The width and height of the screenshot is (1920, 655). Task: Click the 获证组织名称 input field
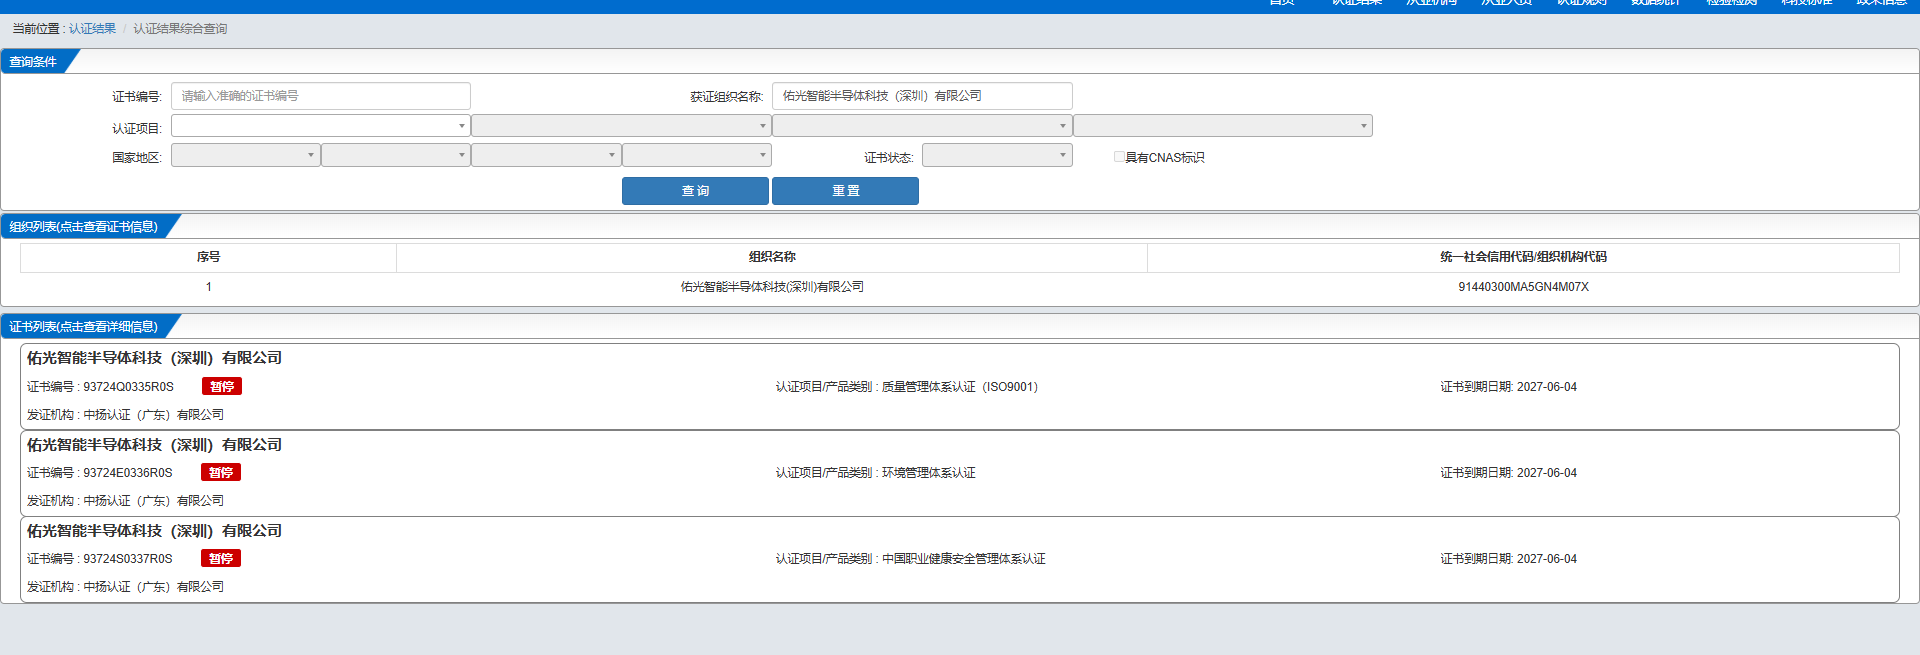pyautogui.click(x=922, y=96)
